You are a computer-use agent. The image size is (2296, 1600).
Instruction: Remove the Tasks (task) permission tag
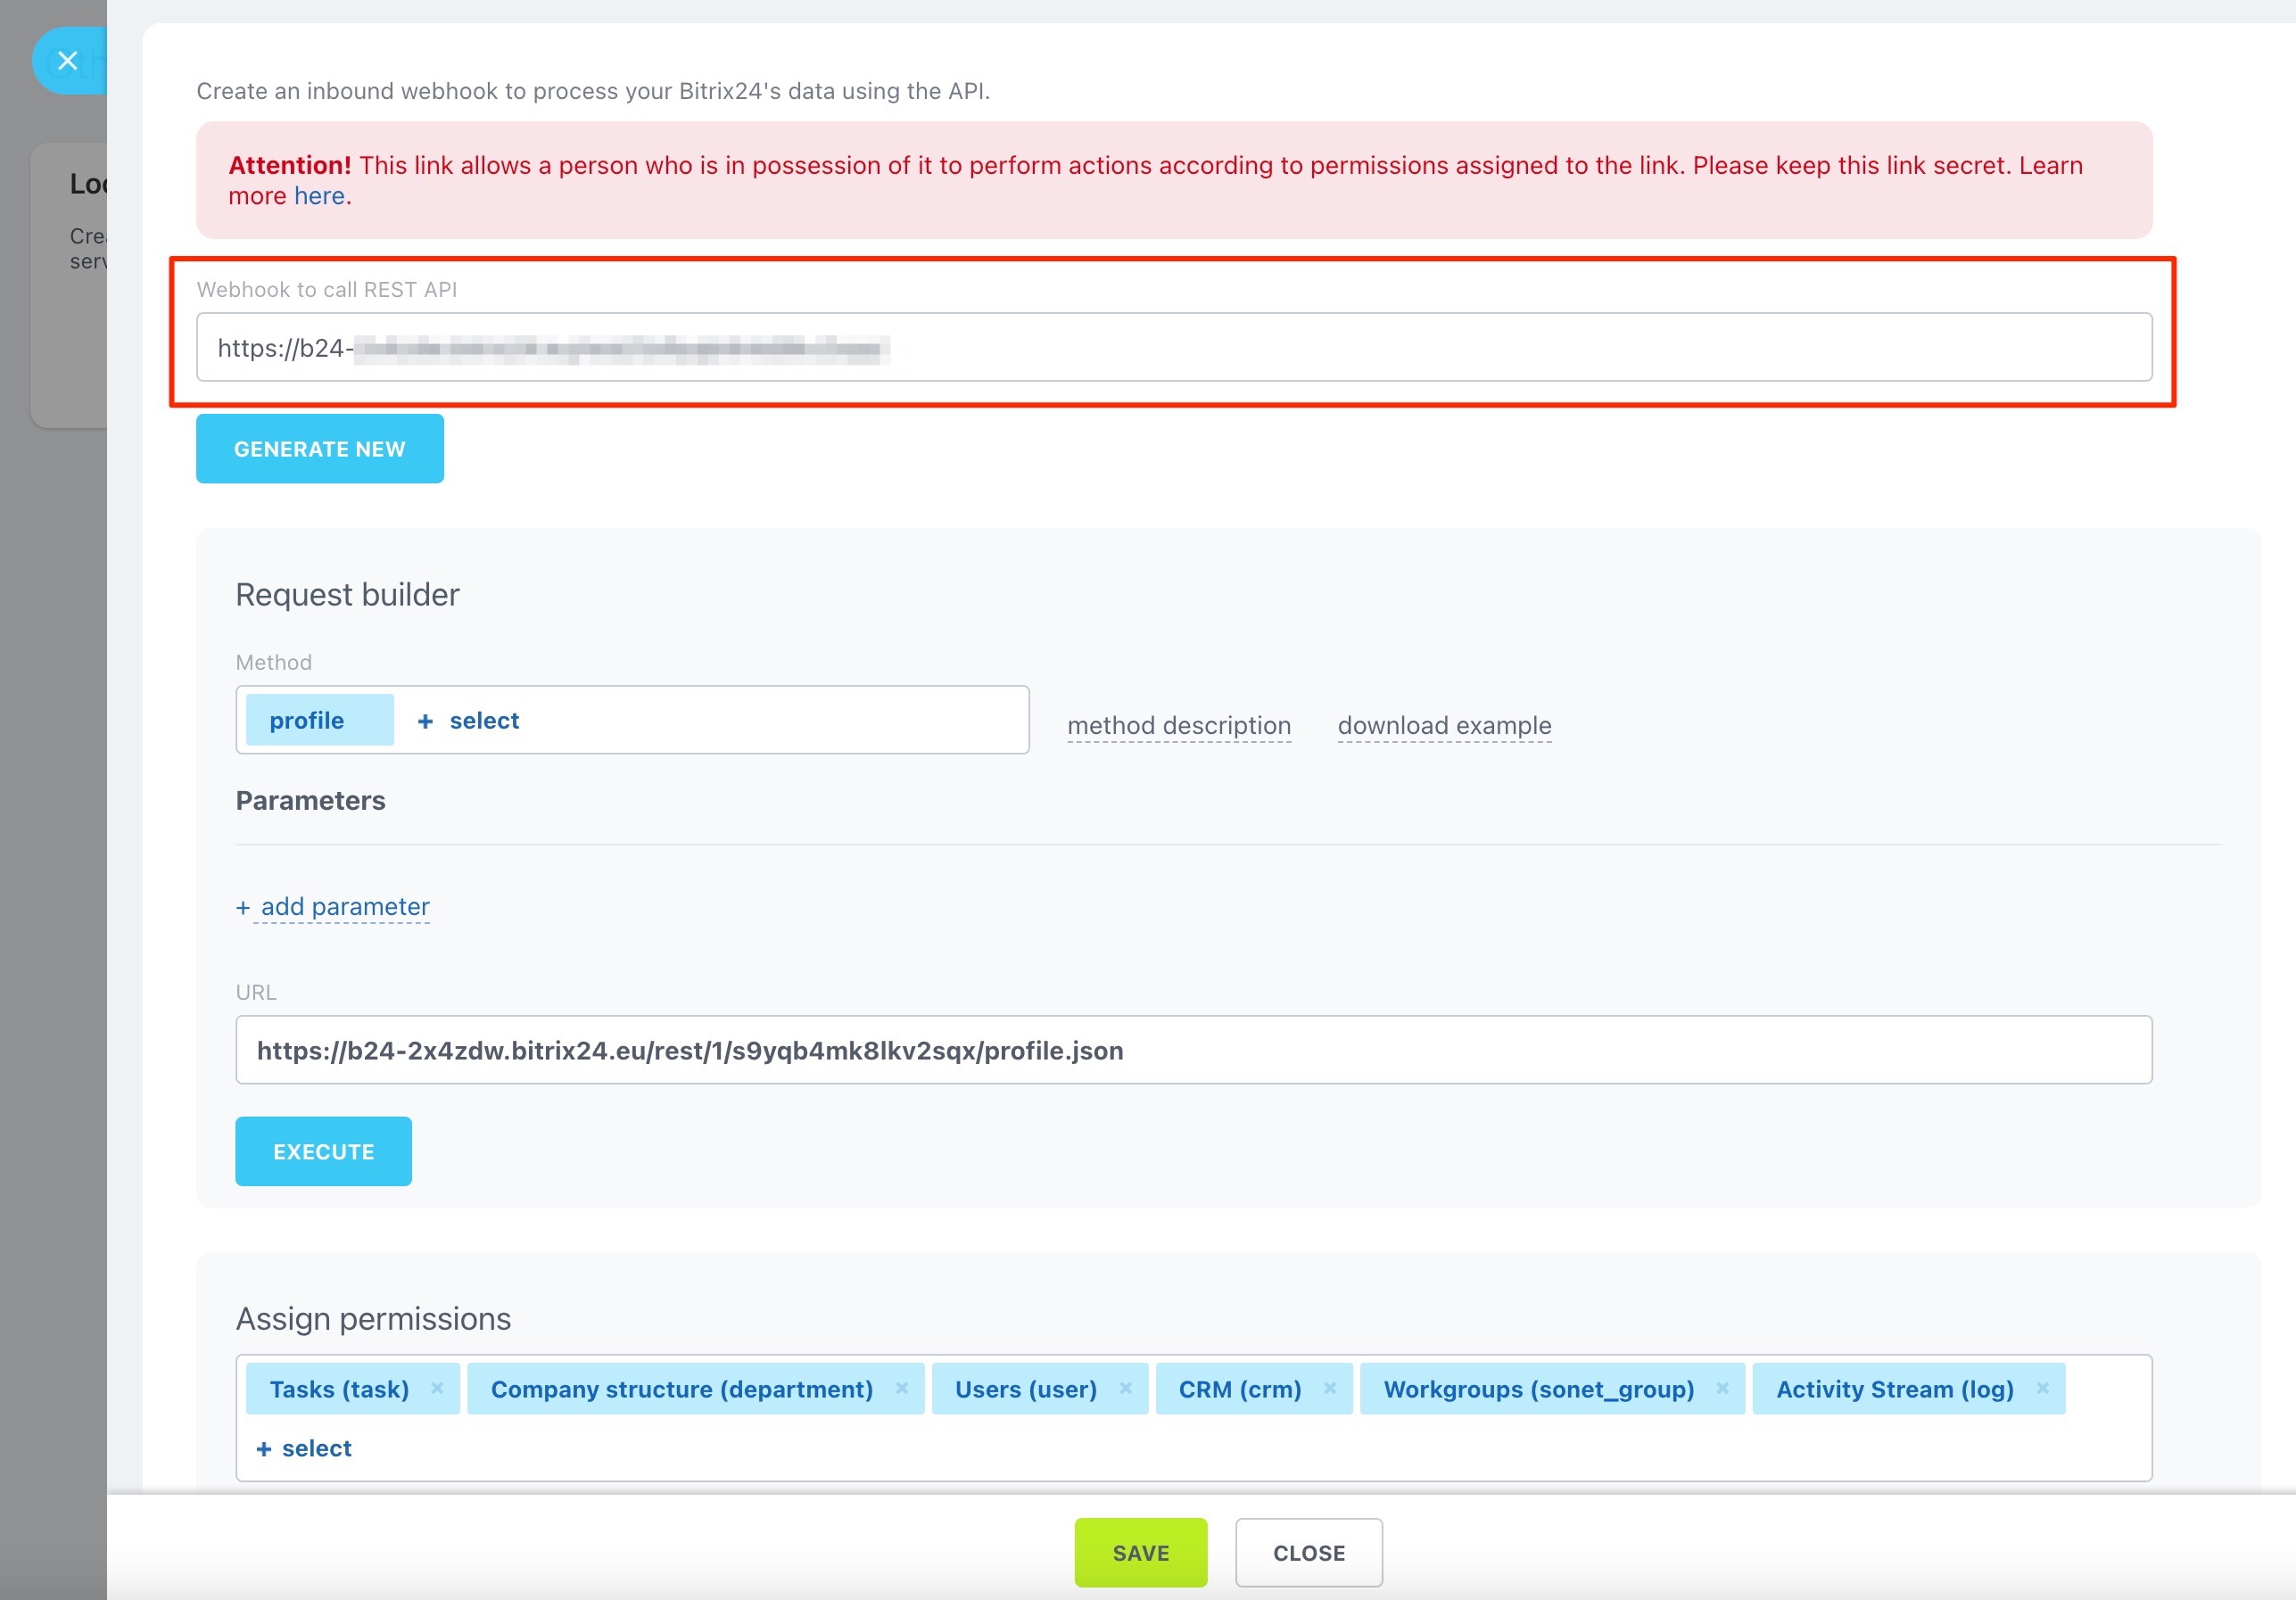click(437, 1388)
